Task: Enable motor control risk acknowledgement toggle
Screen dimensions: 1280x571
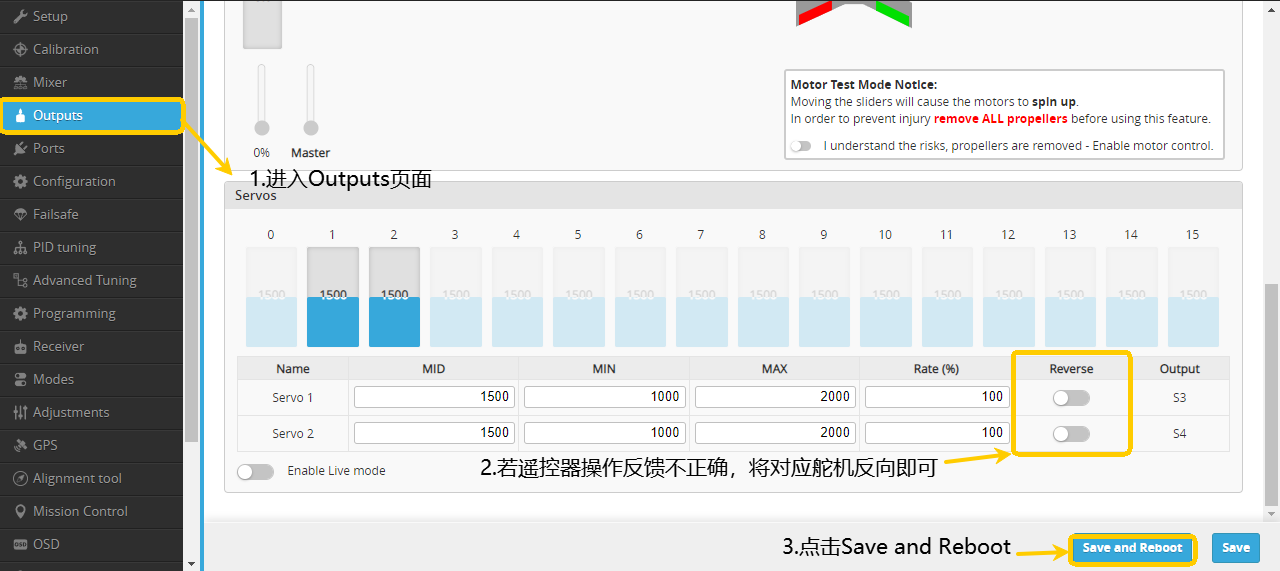Action: point(800,146)
